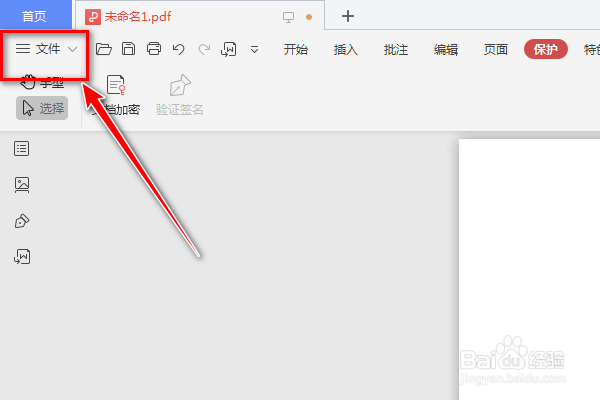Open the thumbnail image sidebar panel
Viewport: 600px width, 400px height.
[x=22, y=184]
